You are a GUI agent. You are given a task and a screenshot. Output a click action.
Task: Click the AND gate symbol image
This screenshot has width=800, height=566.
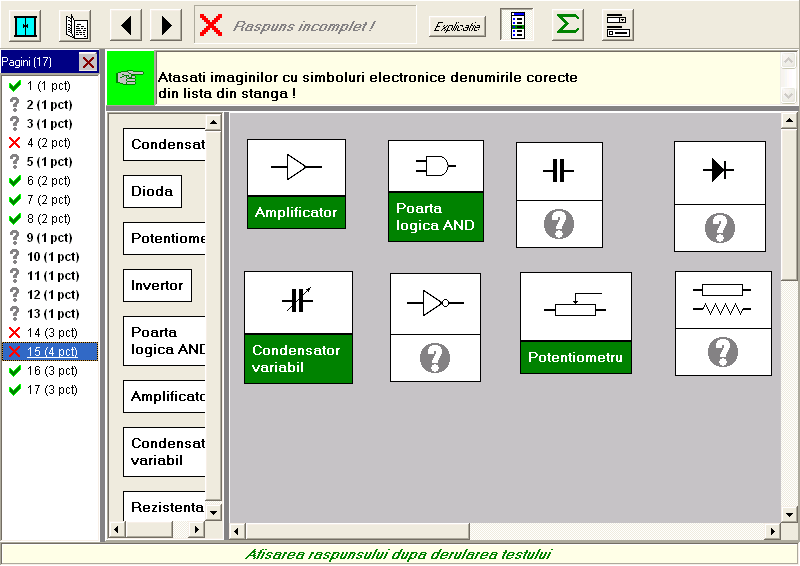(436, 166)
